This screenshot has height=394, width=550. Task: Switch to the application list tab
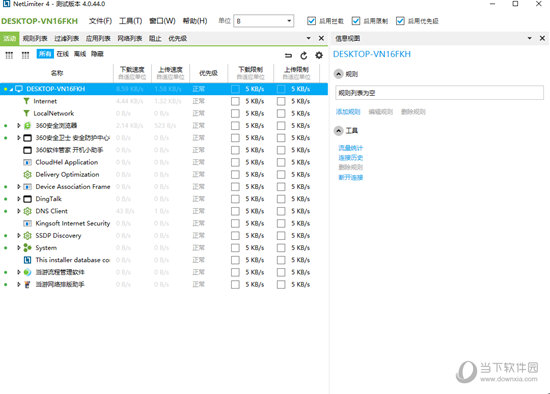pyautogui.click(x=98, y=38)
